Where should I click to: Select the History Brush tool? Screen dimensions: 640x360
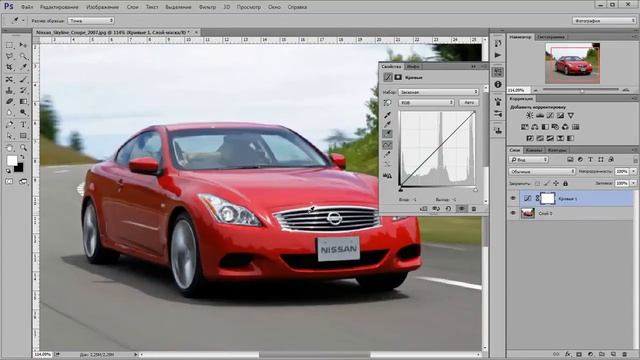point(23,90)
